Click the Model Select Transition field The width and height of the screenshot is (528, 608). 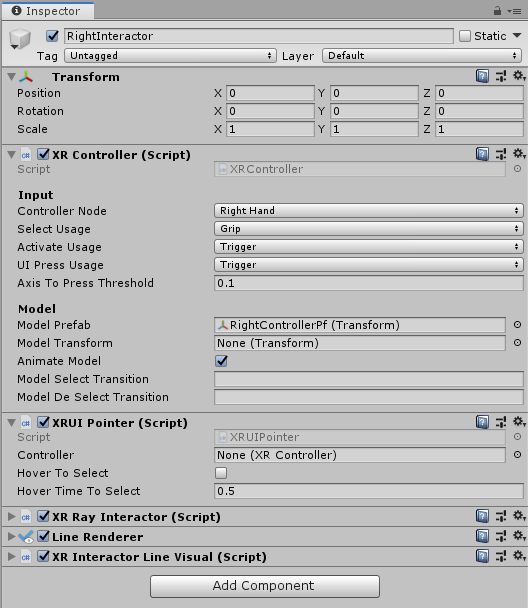(369, 379)
